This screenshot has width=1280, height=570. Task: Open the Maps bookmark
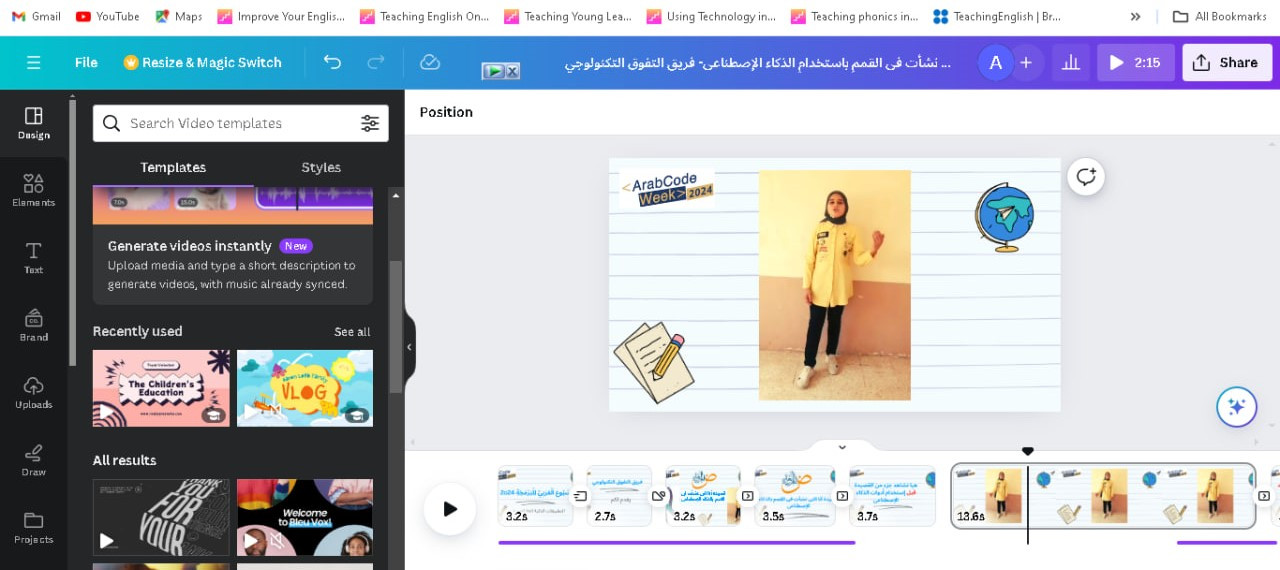click(x=179, y=16)
